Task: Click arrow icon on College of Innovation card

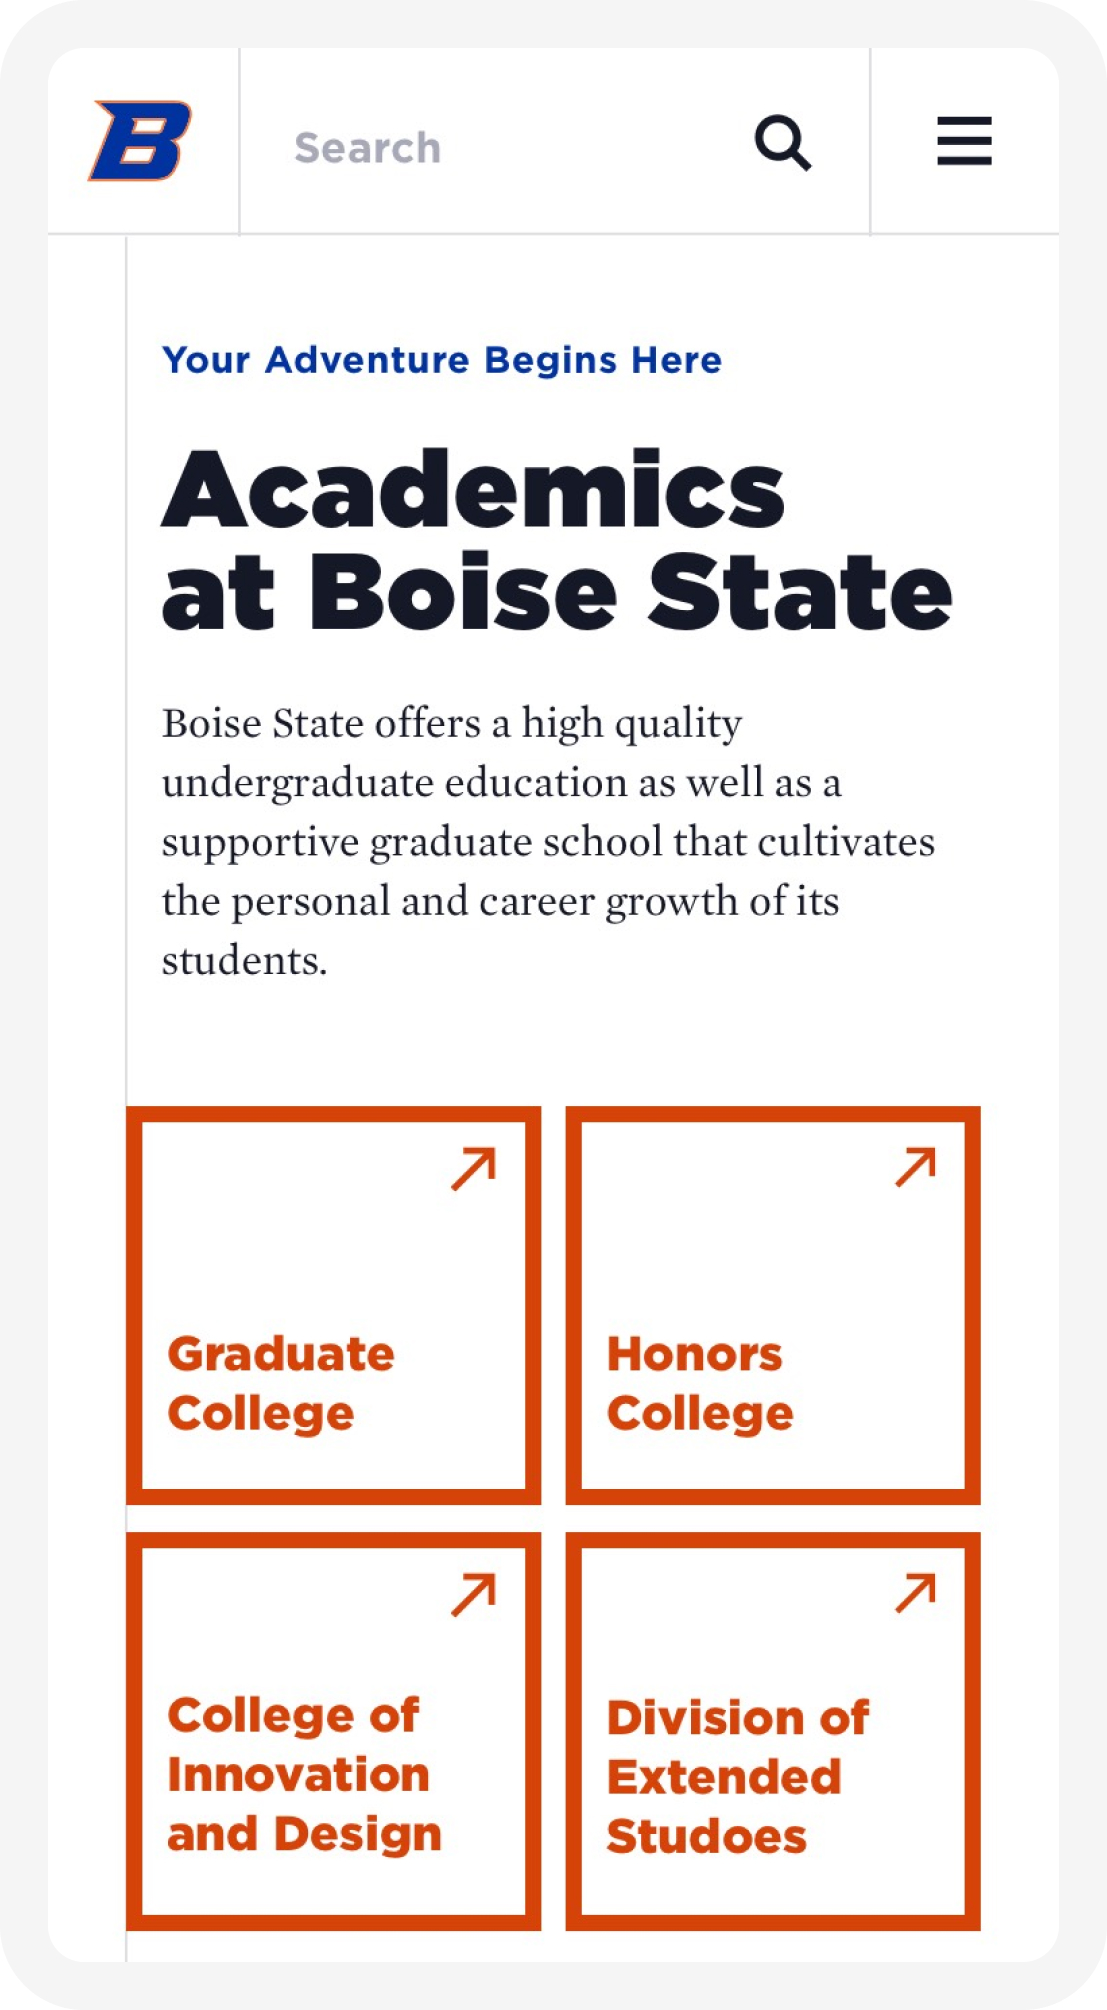Action: 474,1594
